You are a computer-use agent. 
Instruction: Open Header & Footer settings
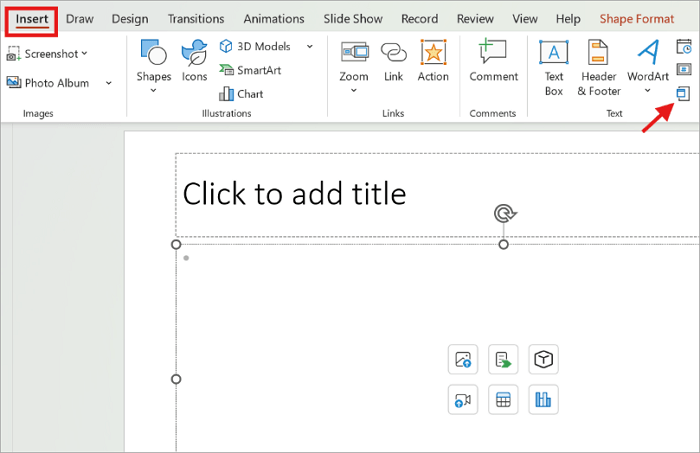pos(599,67)
